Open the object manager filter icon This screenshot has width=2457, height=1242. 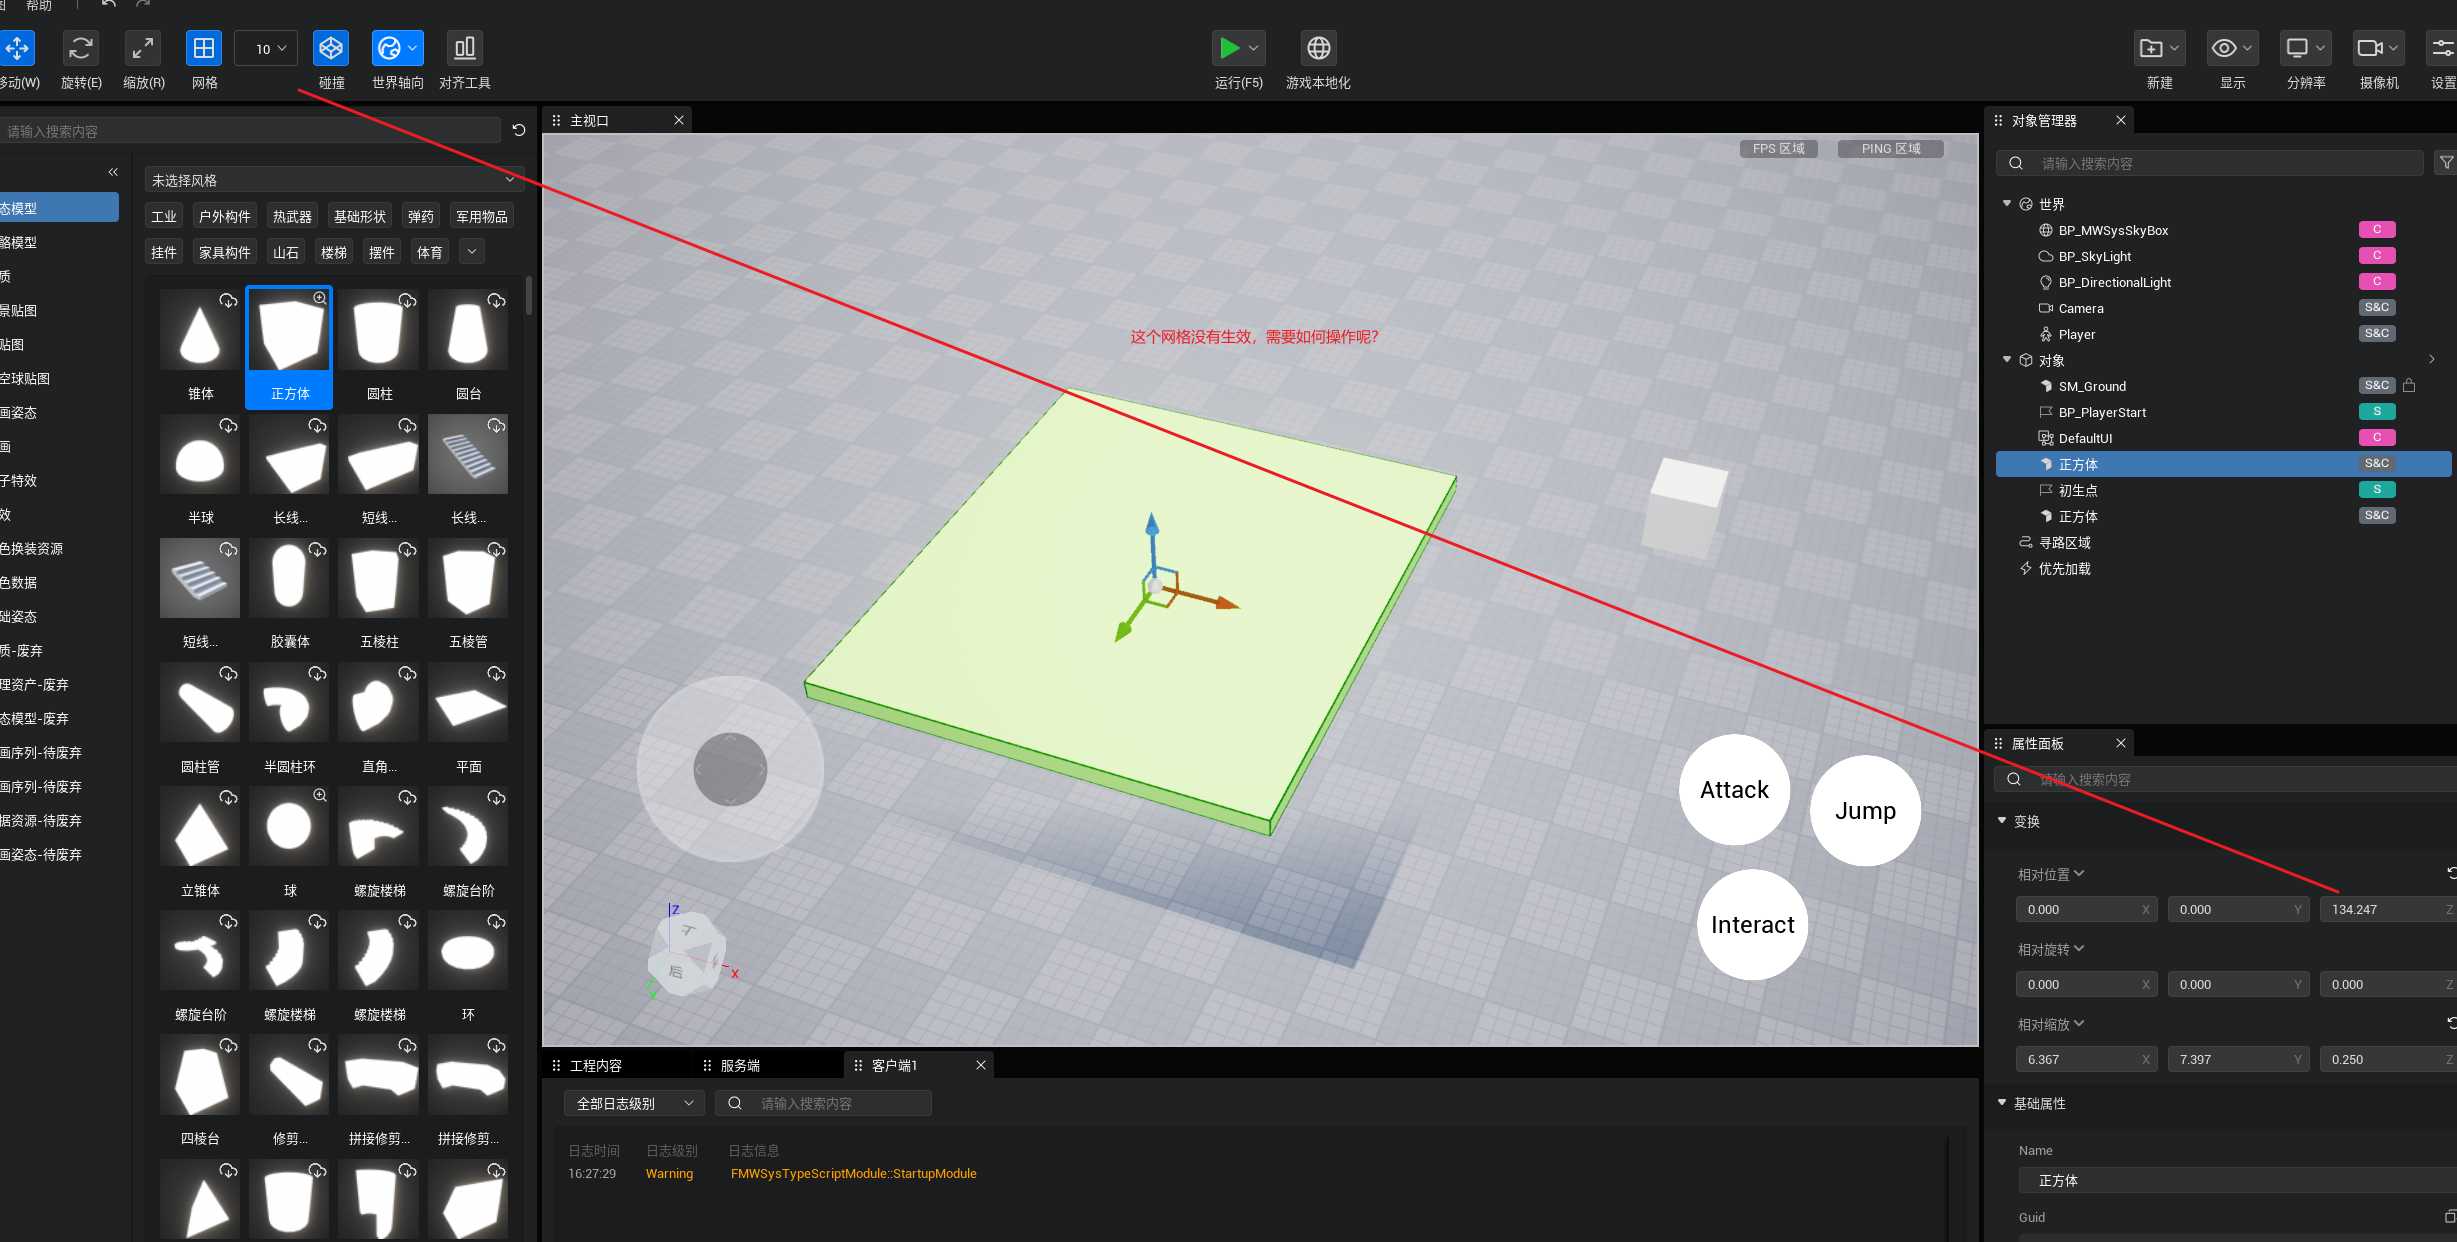pos(2445,163)
